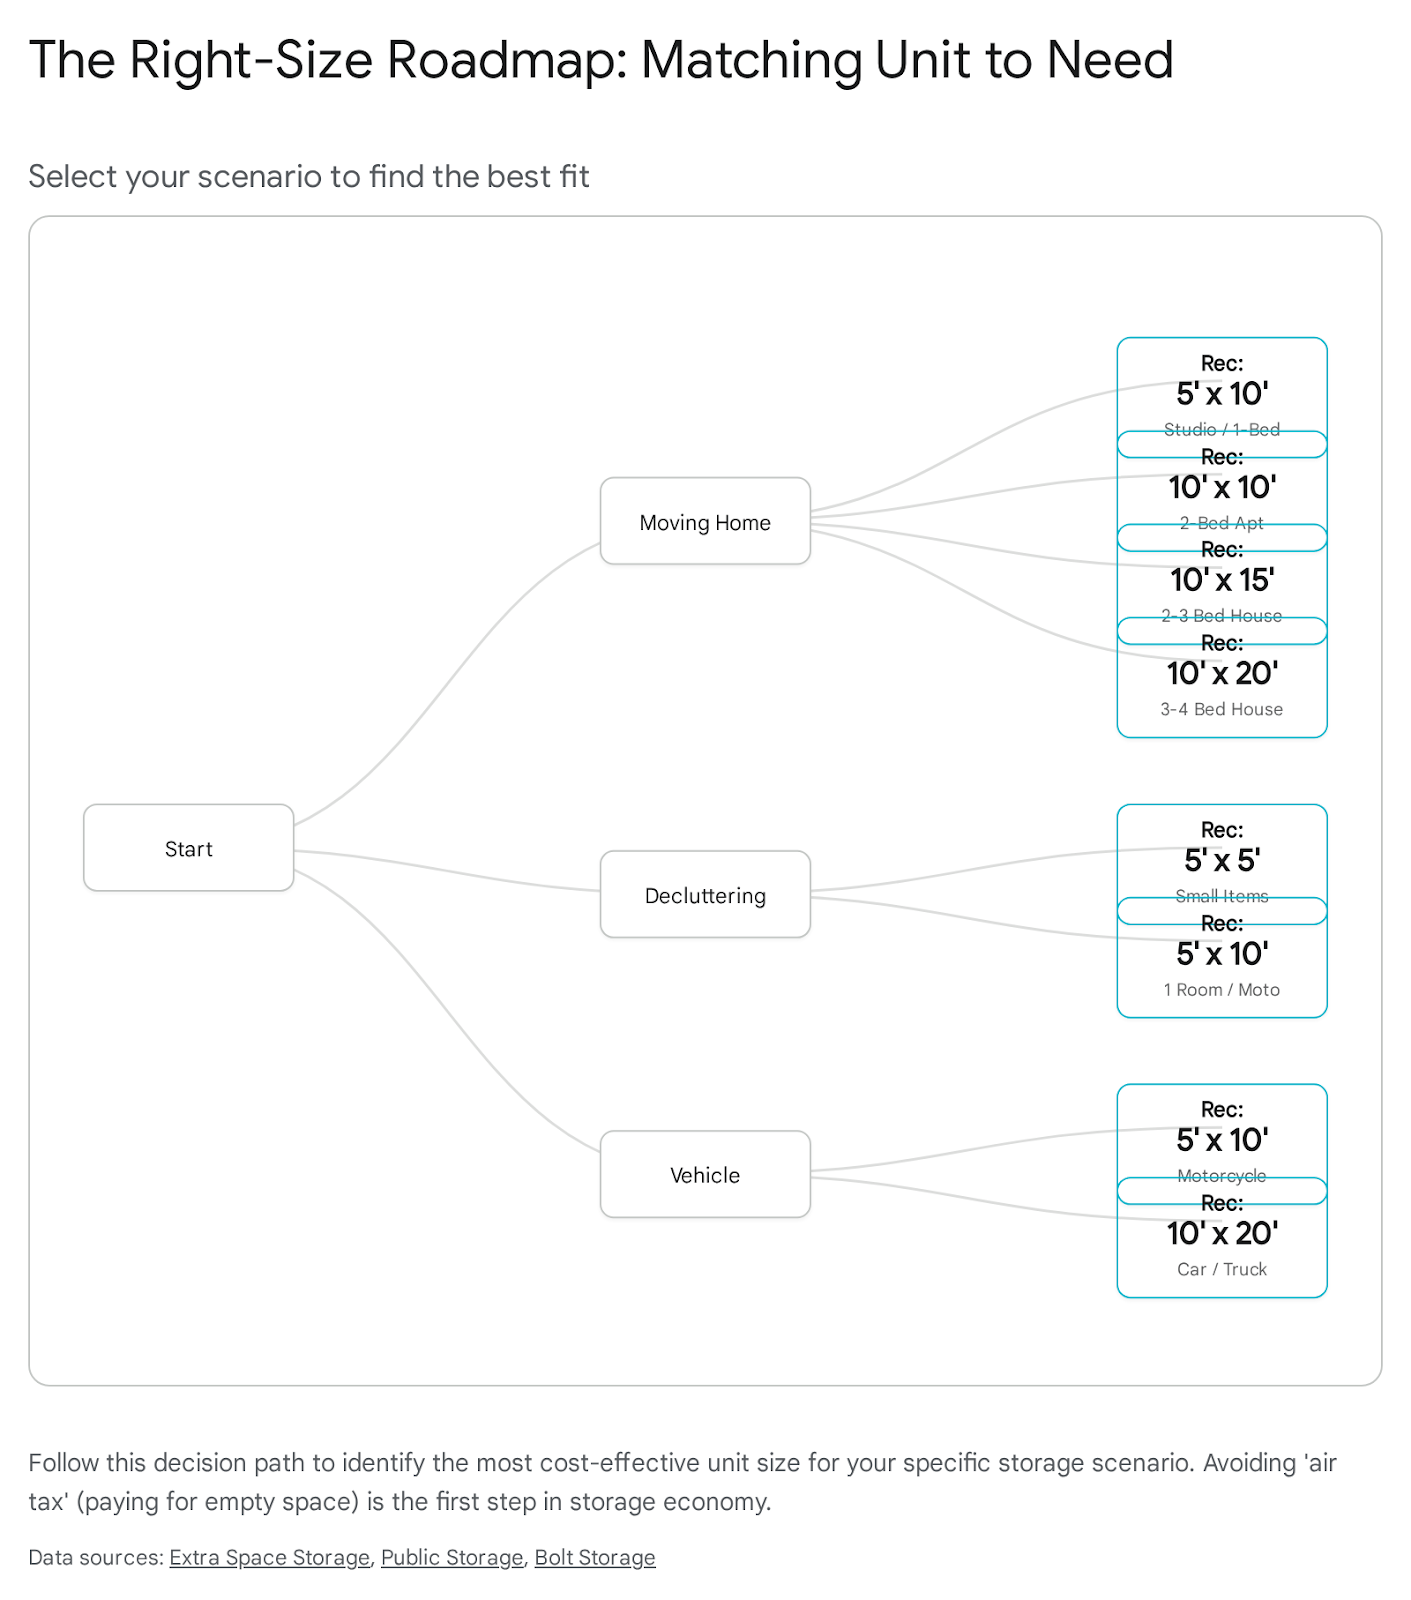Click the 'Data sources:' label text
This screenshot has height=1600, width=1411.
[95, 1557]
